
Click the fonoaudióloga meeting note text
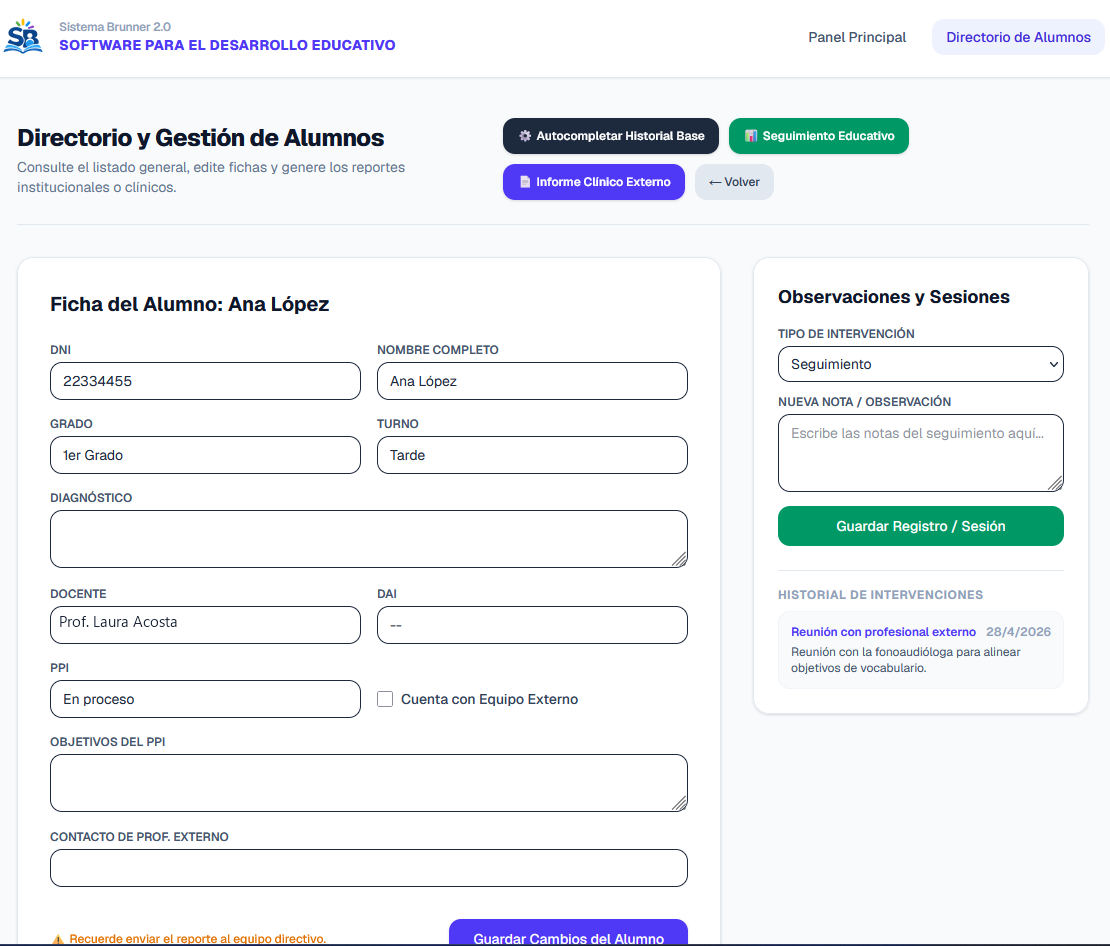[905, 660]
